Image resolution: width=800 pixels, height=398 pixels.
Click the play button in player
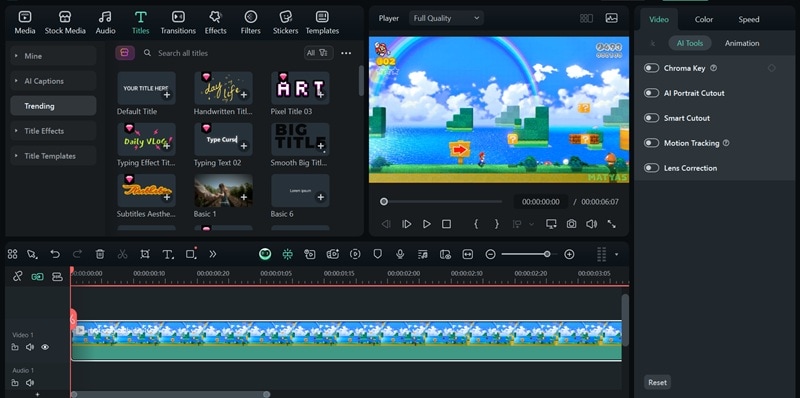point(427,224)
